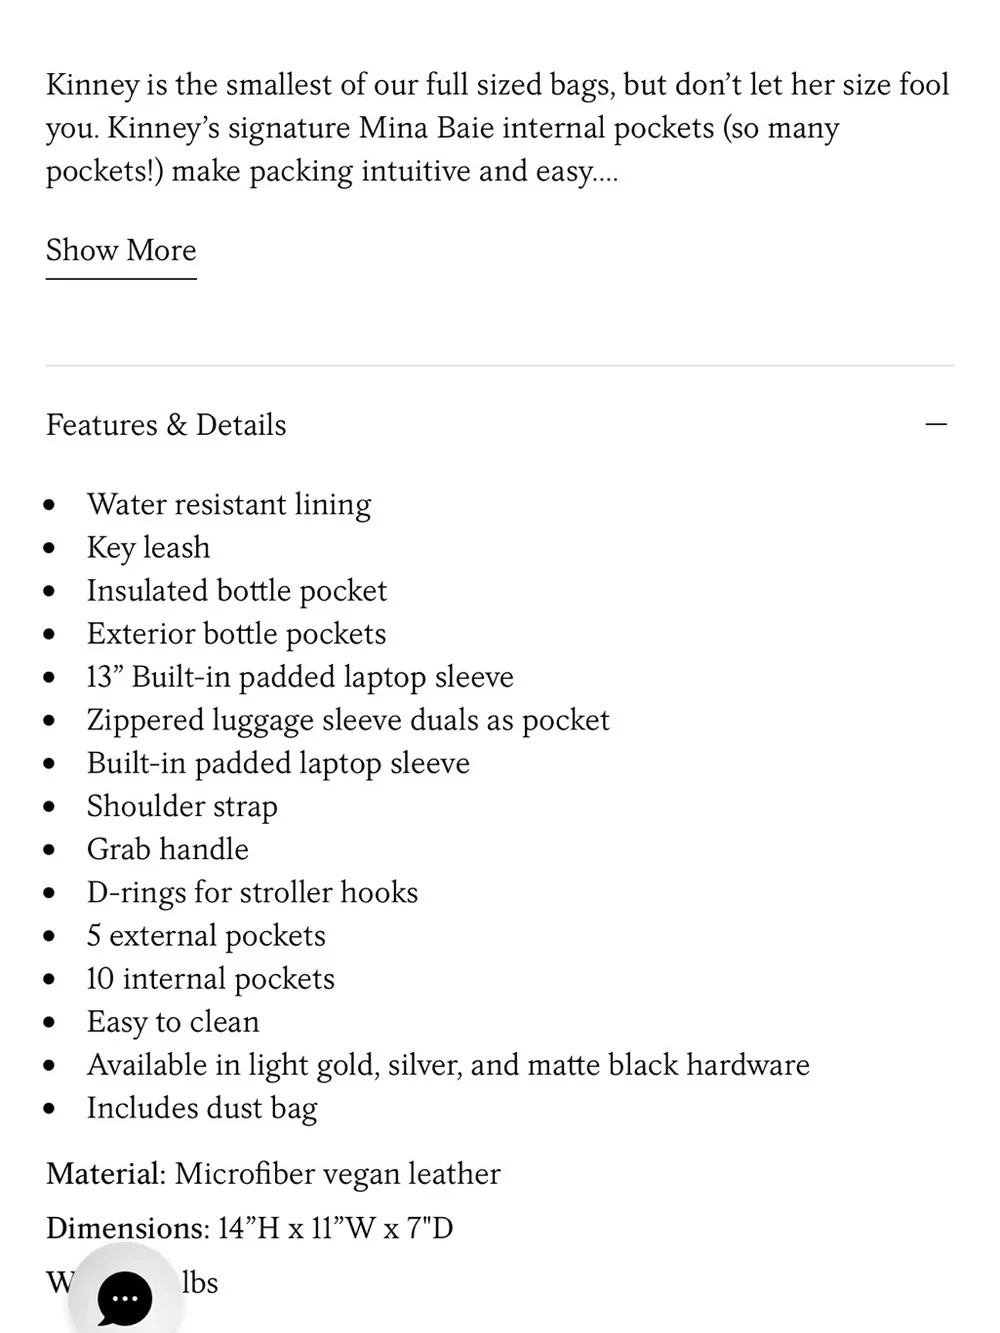Select the 10 internal pockets item

[211, 978]
